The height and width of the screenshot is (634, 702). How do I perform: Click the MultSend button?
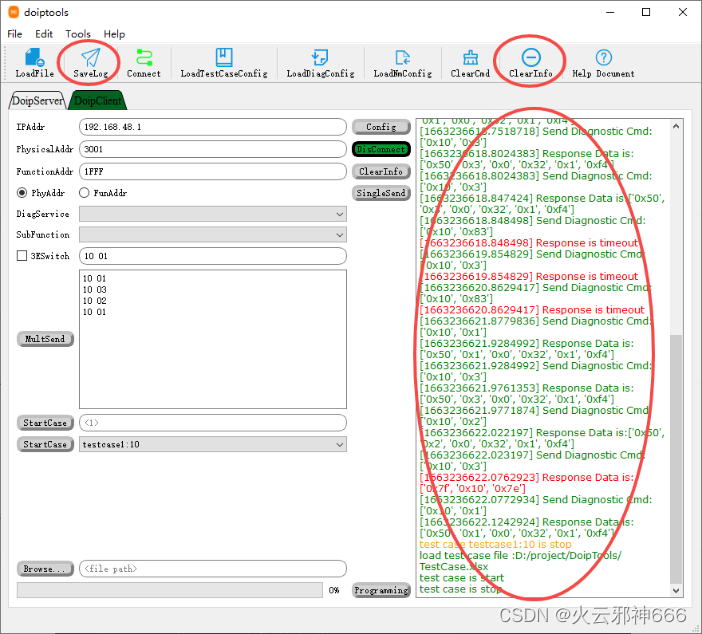coord(45,339)
